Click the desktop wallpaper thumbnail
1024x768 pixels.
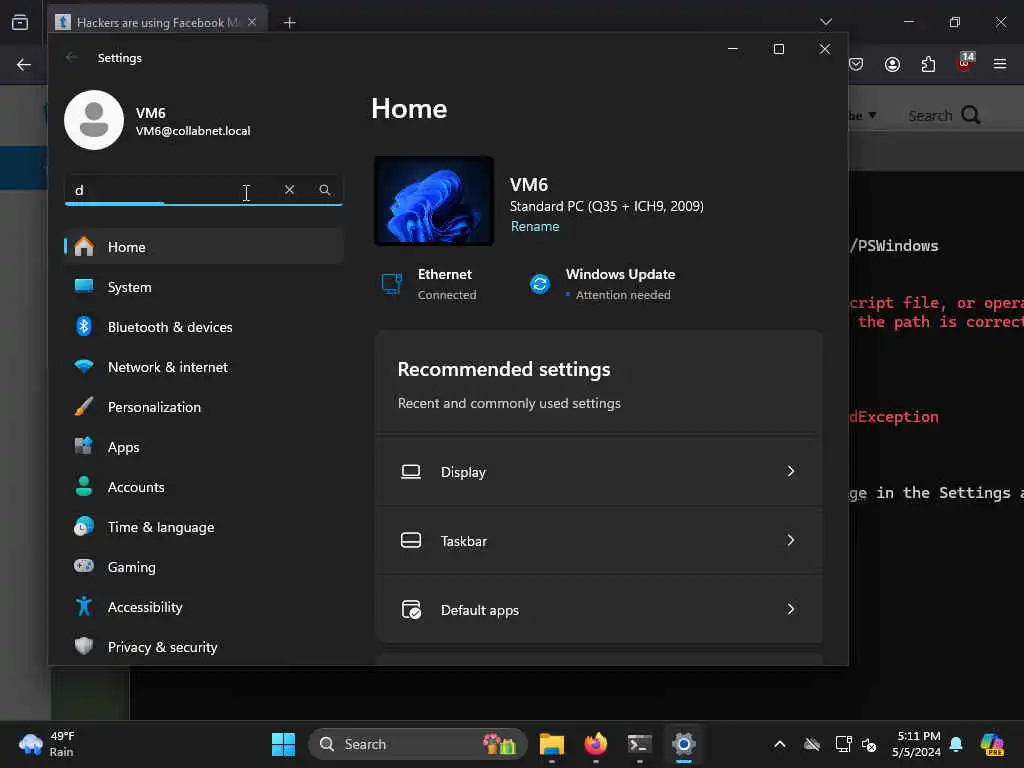[434, 200]
